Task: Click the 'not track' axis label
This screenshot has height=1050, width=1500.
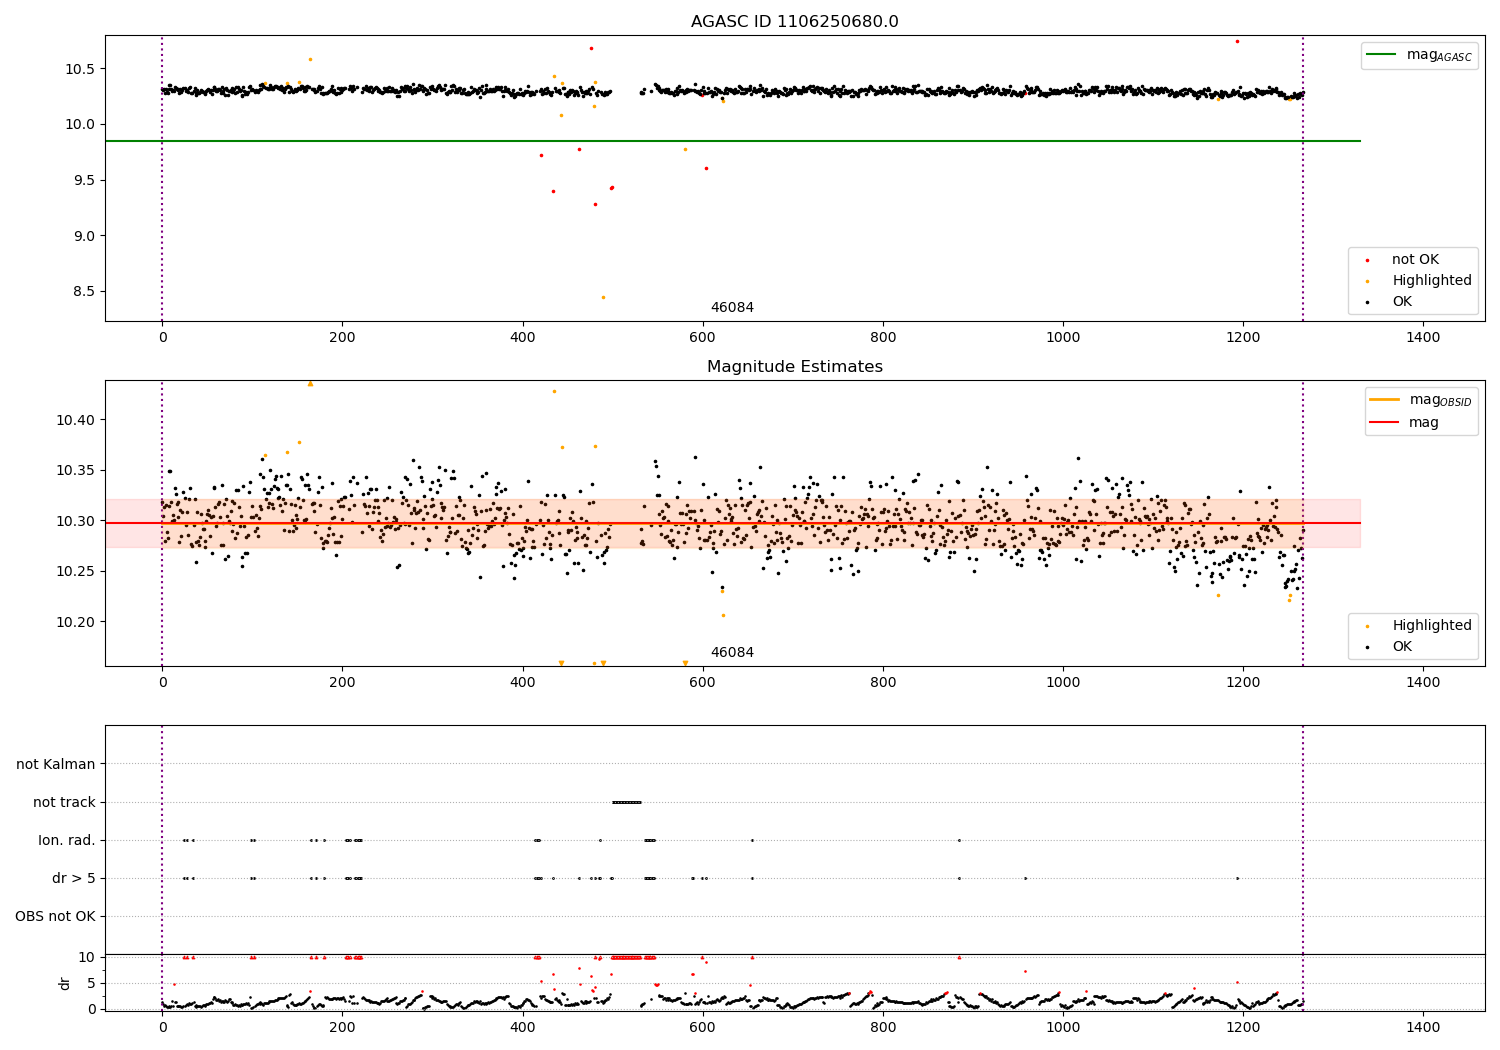Action: point(64,802)
